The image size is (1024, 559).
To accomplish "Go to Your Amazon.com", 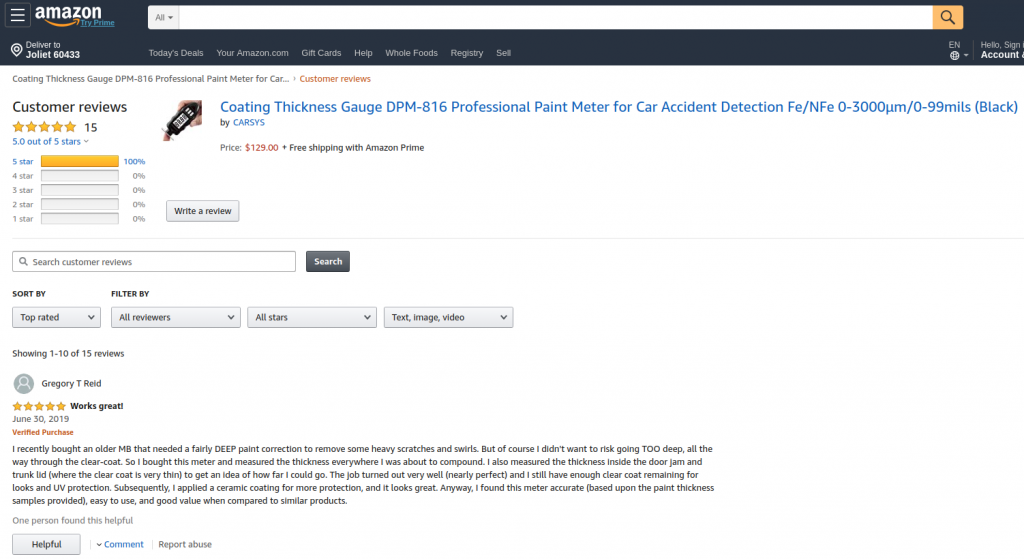I will click(x=252, y=53).
